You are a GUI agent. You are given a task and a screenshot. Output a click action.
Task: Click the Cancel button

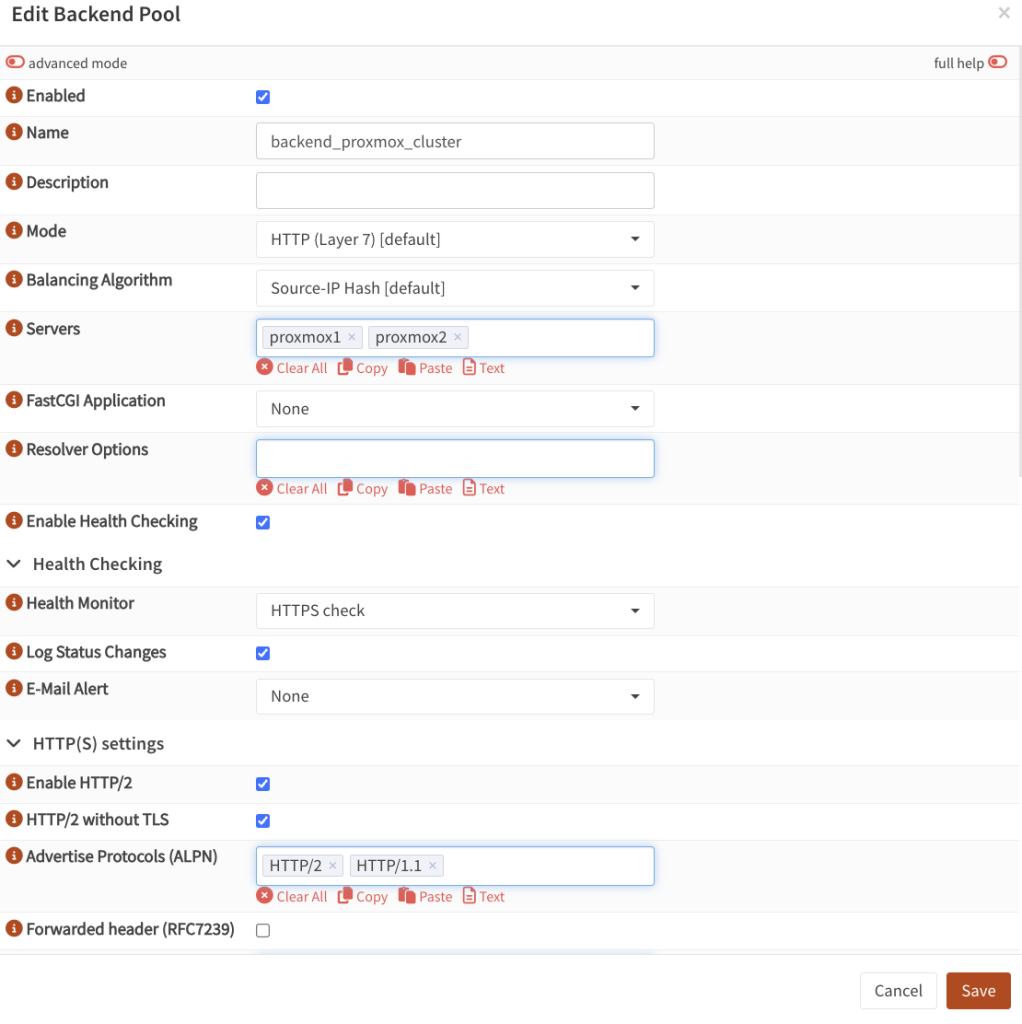click(897, 990)
